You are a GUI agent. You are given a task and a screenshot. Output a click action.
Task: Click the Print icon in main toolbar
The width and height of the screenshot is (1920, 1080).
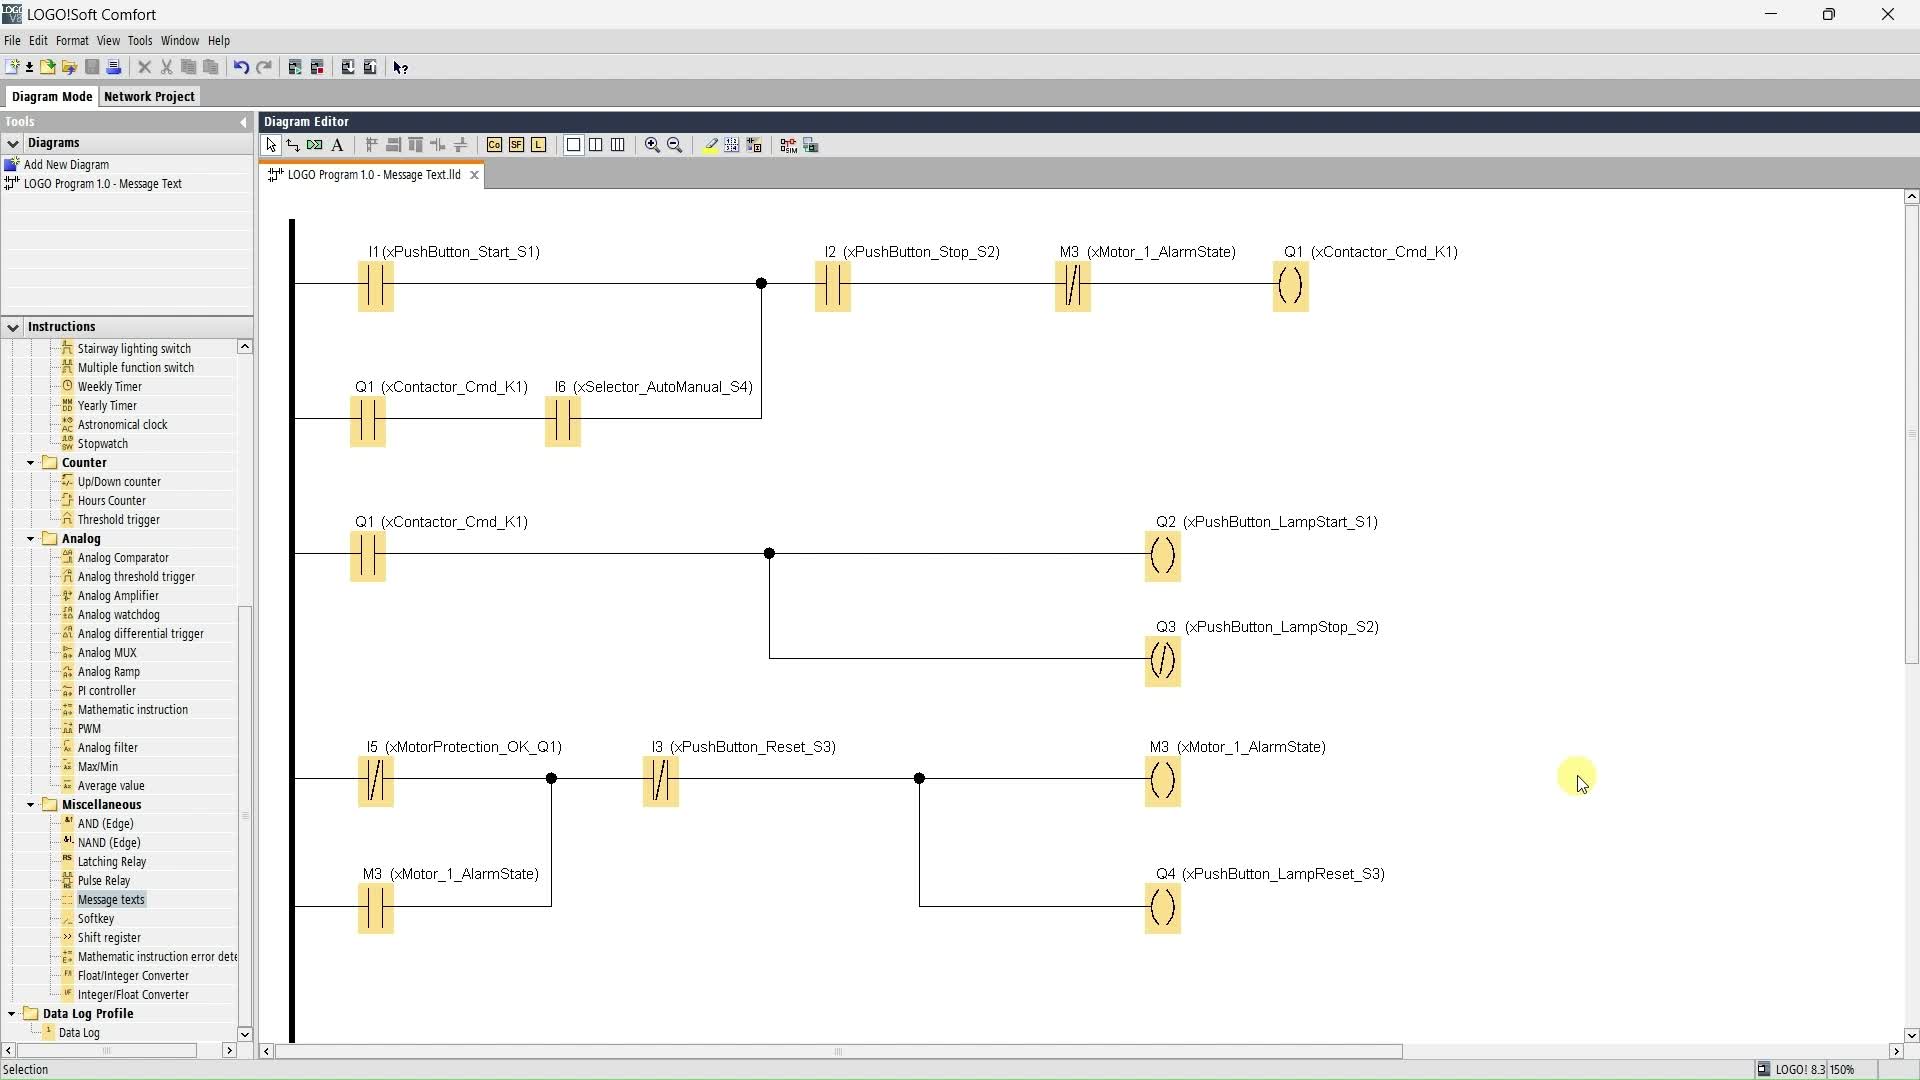point(114,67)
